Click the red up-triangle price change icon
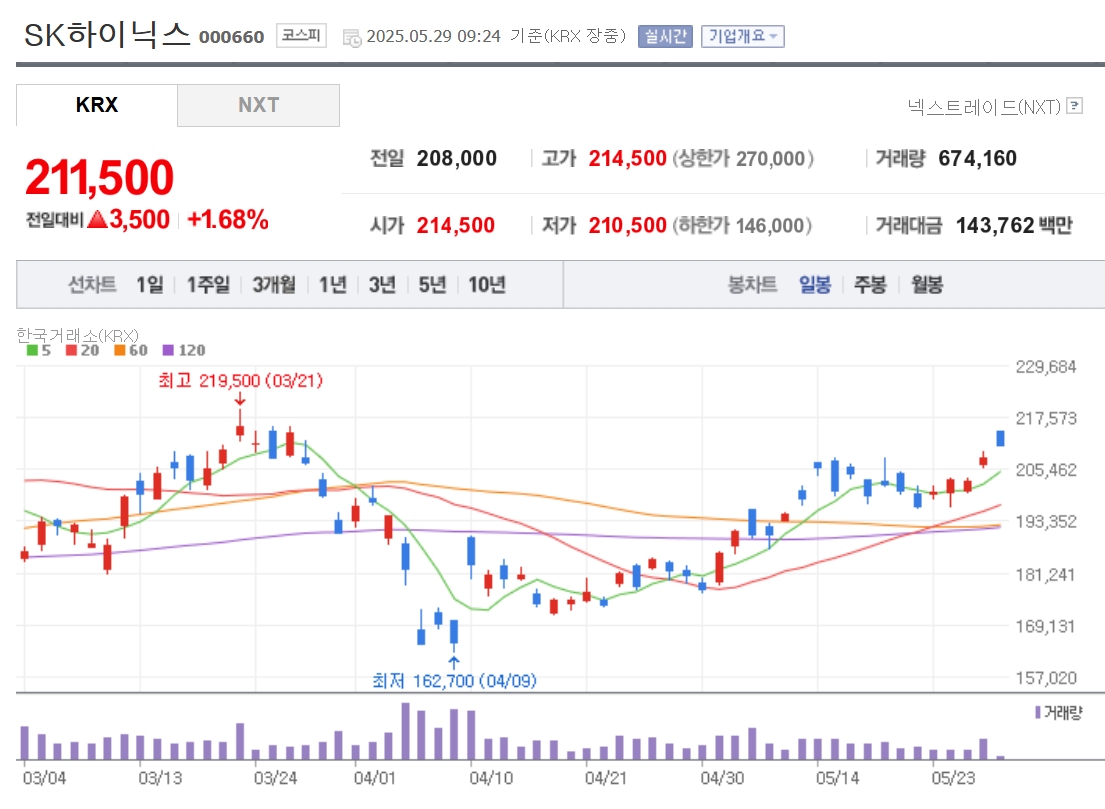Viewport: 1105px width, 809px height. point(97,219)
